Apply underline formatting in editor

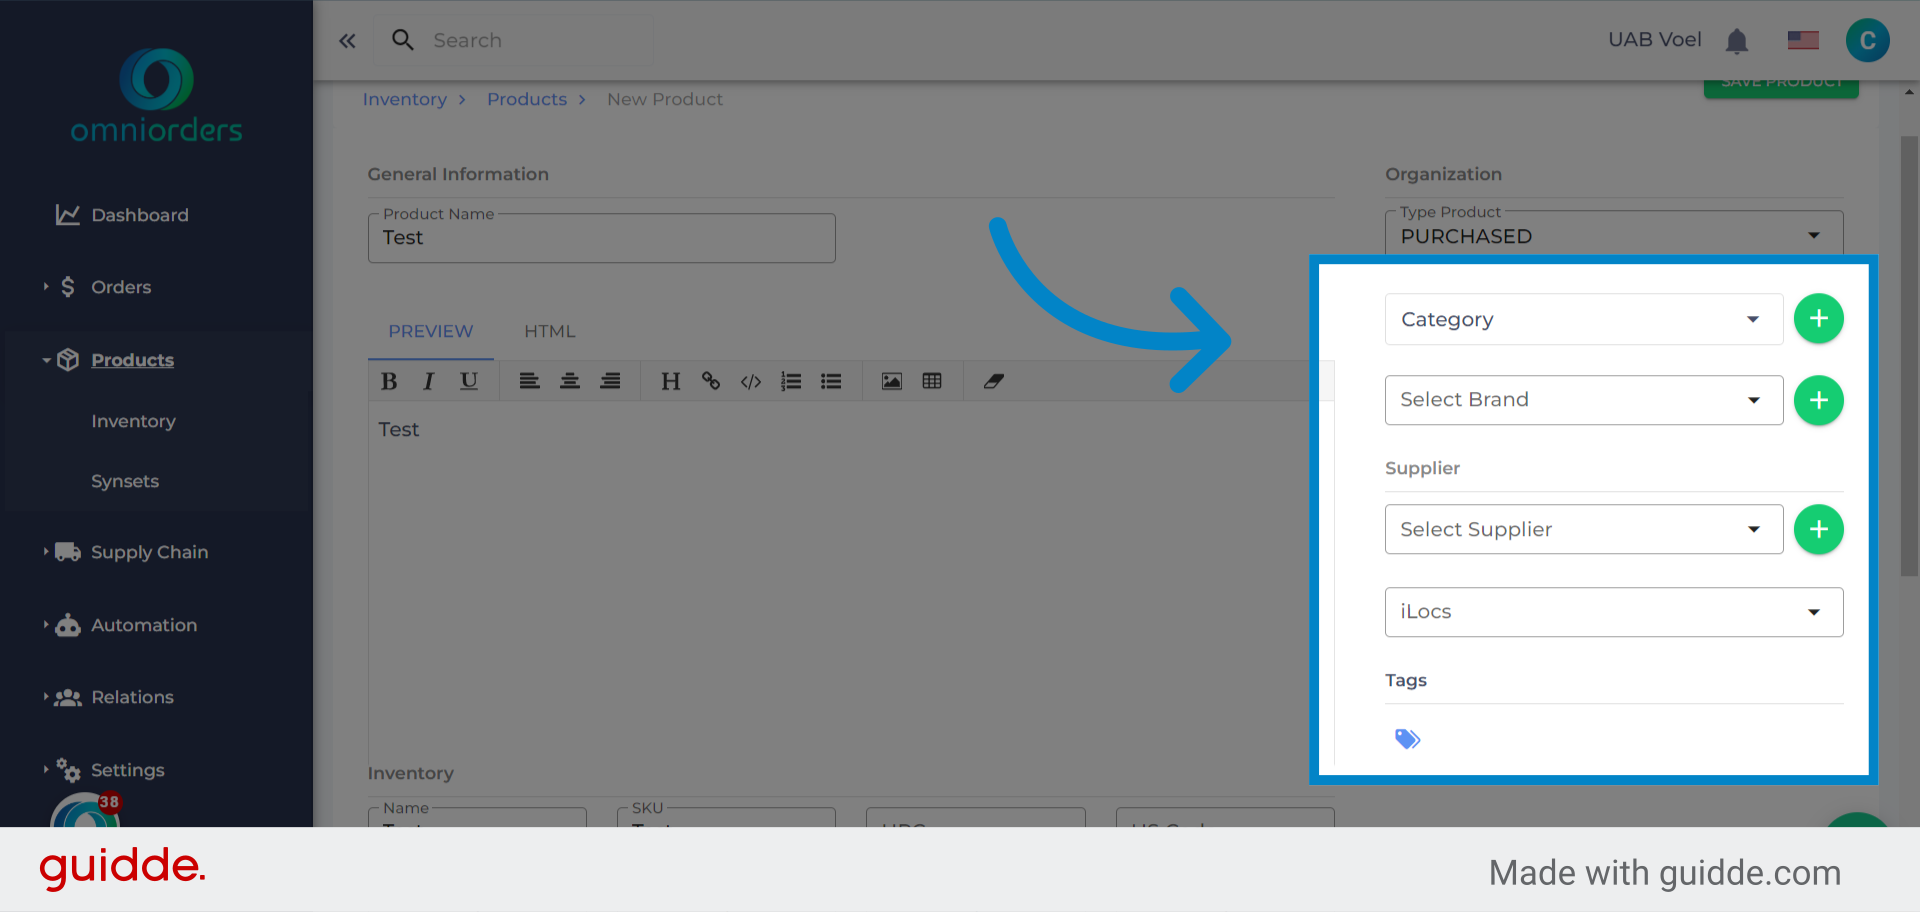468,381
